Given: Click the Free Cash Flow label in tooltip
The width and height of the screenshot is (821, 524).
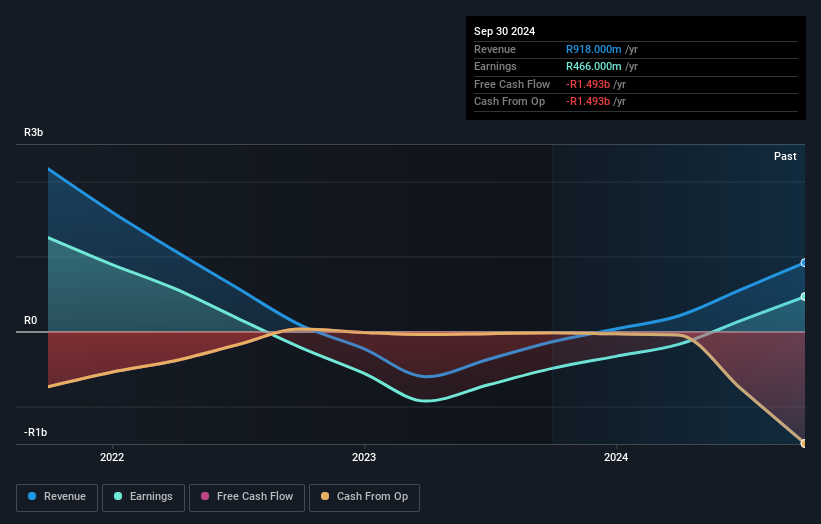Looking at the screenshot, I should pyautogui.click(x=512, y=84).
